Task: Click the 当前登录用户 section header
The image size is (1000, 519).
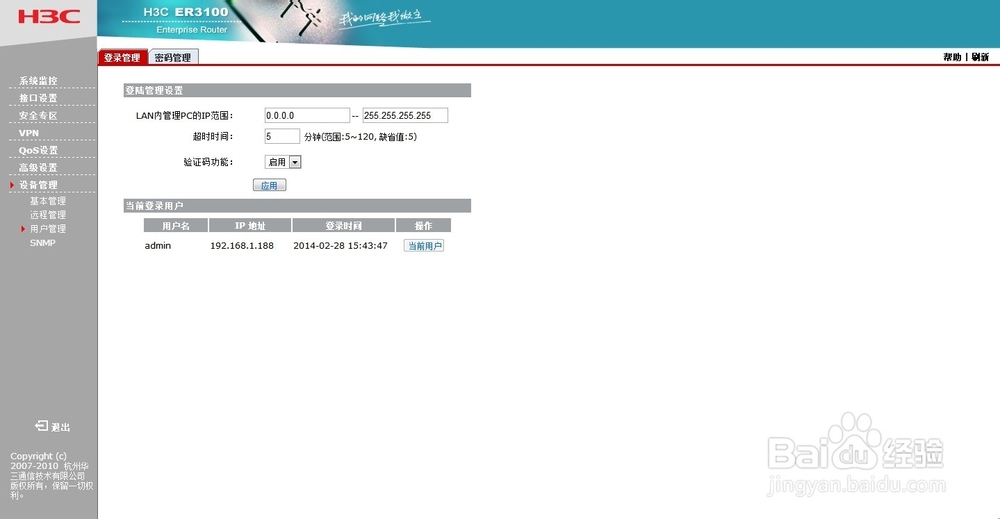Action: pyautogui.click(x=297, y=206)
